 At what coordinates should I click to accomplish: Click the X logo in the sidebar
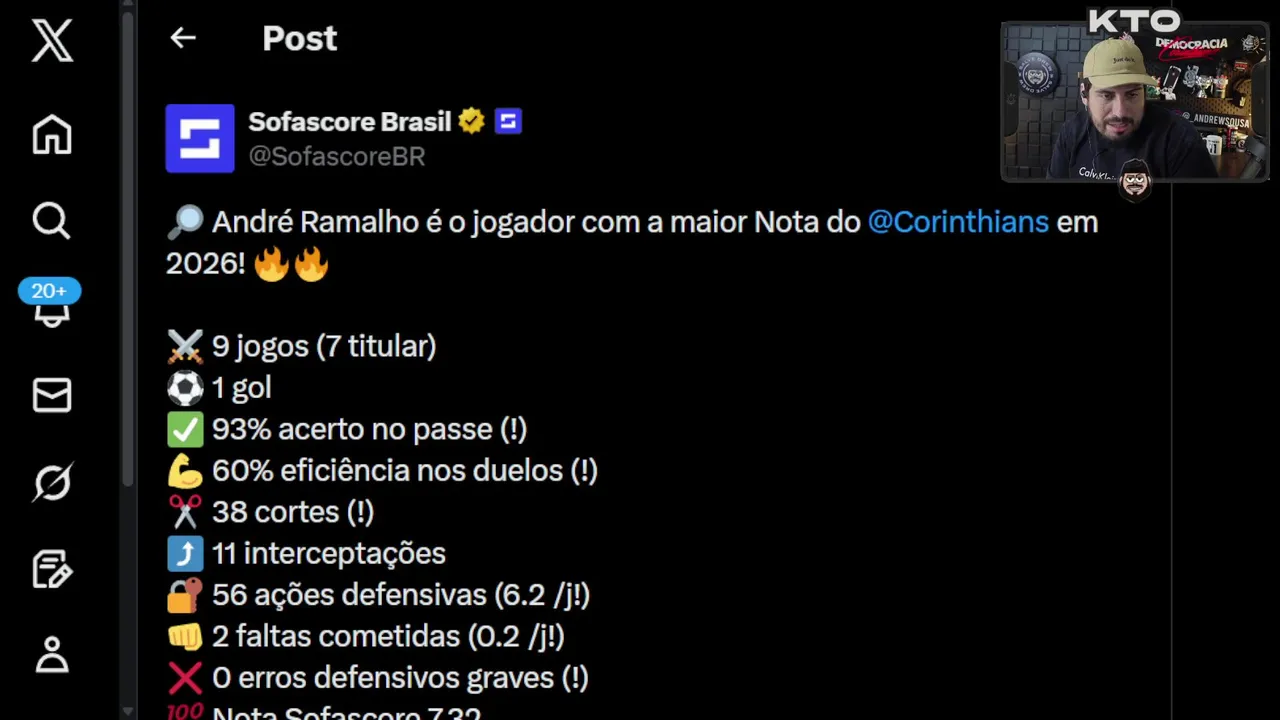[52, 42]
